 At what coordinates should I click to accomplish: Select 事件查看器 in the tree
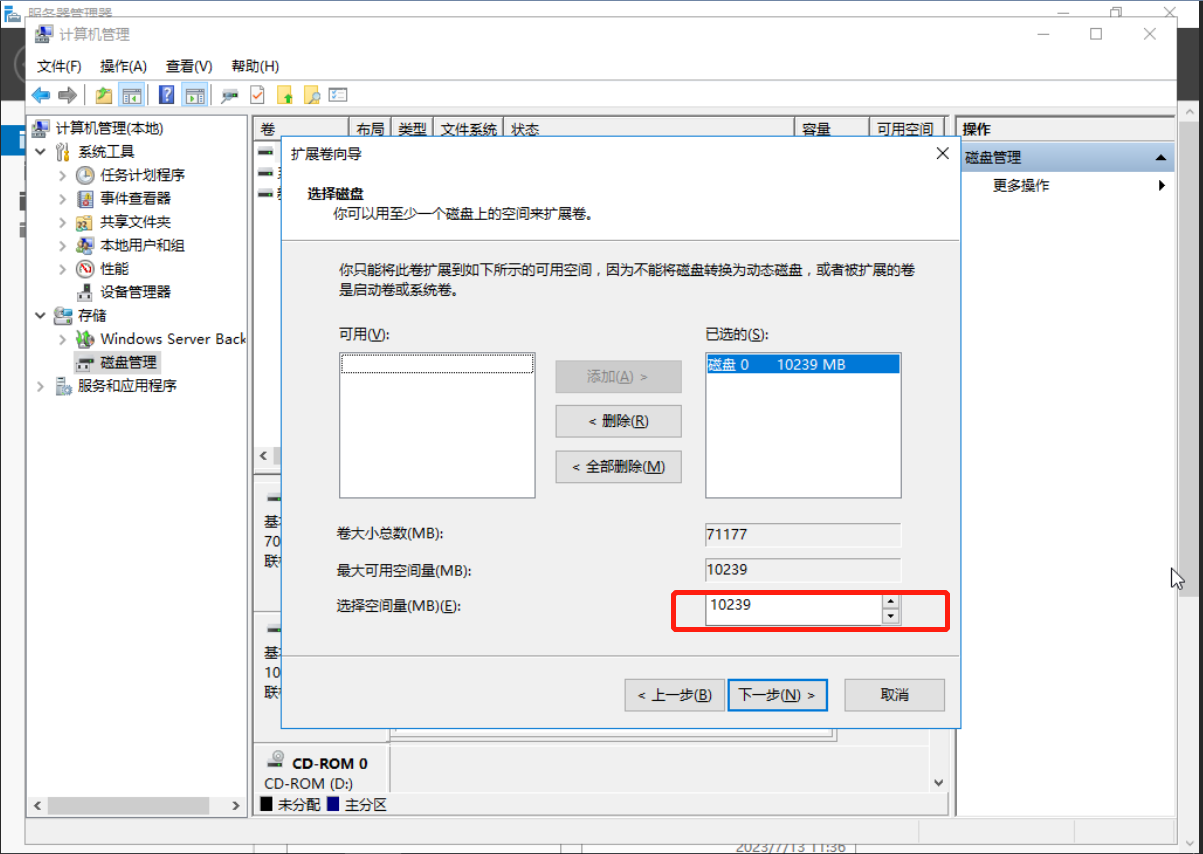point(135,198)
